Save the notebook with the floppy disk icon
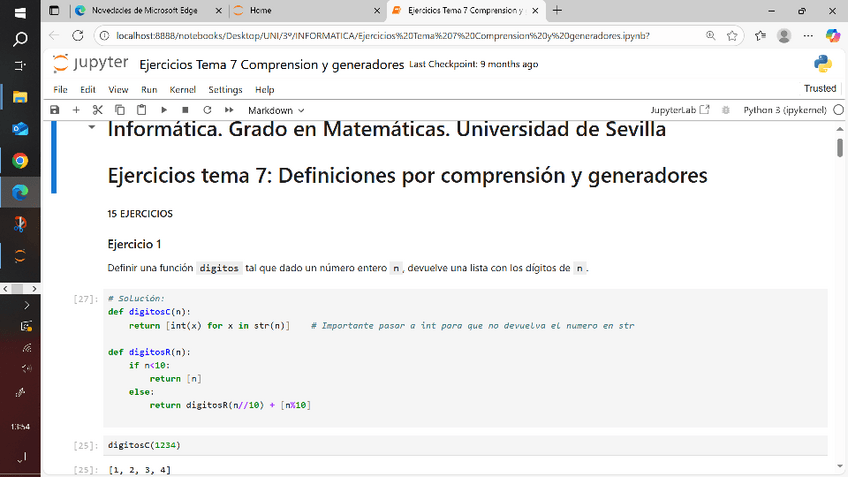 click(x=55, y=110)
